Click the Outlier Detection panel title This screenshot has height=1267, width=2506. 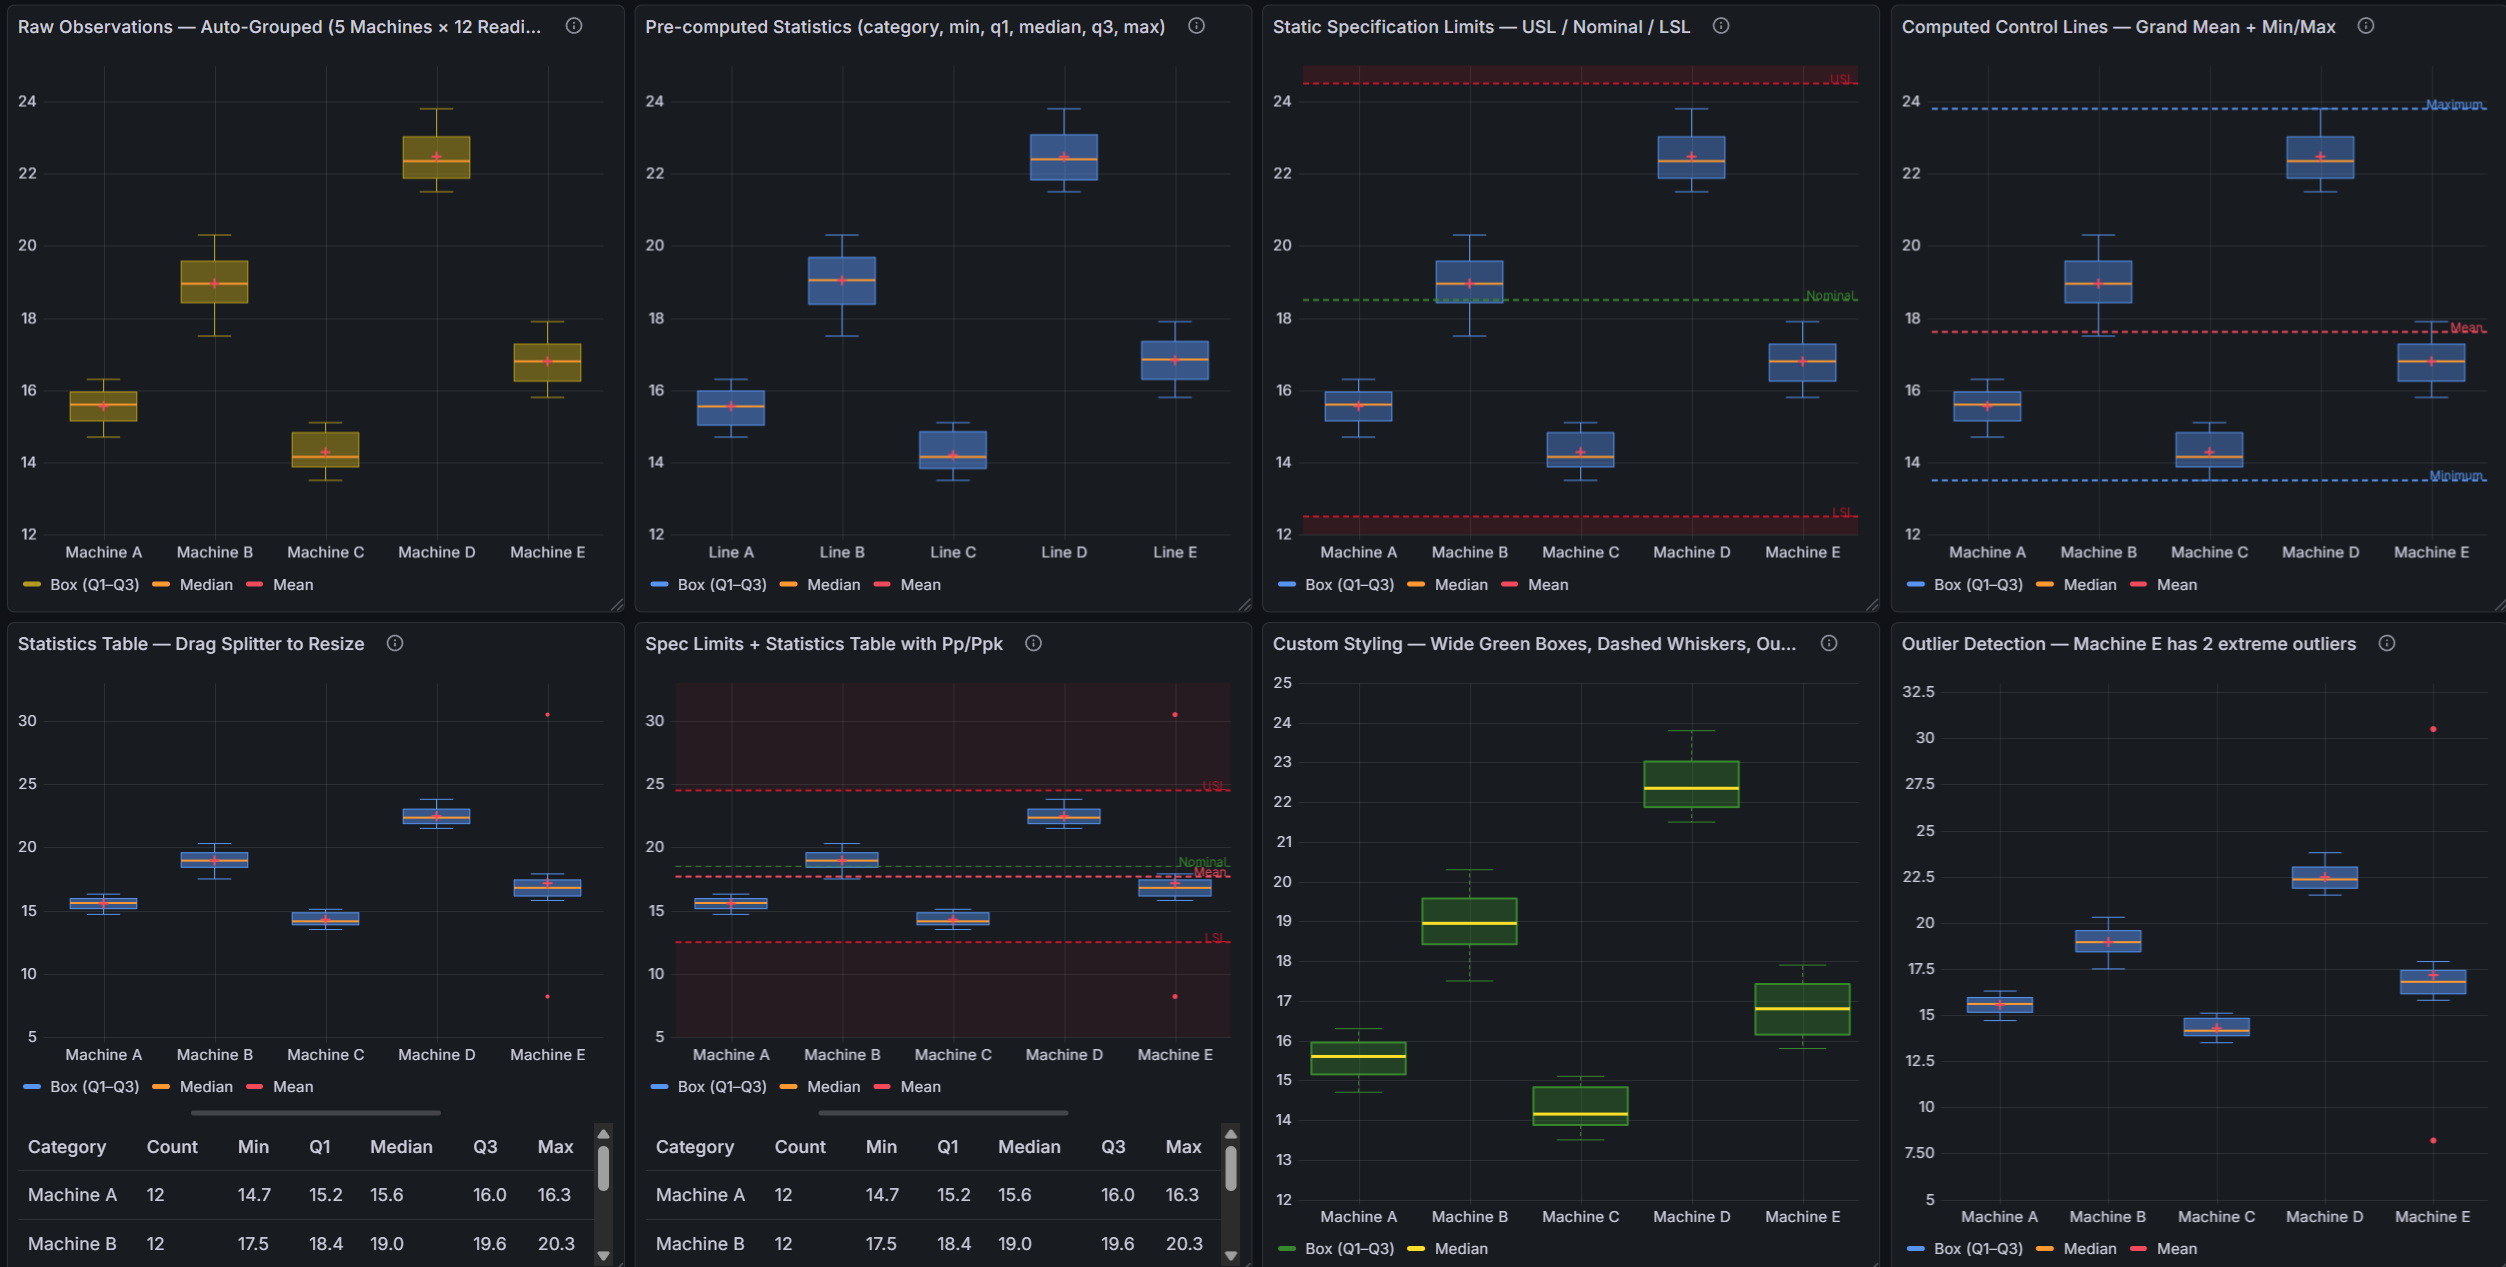2127,644
